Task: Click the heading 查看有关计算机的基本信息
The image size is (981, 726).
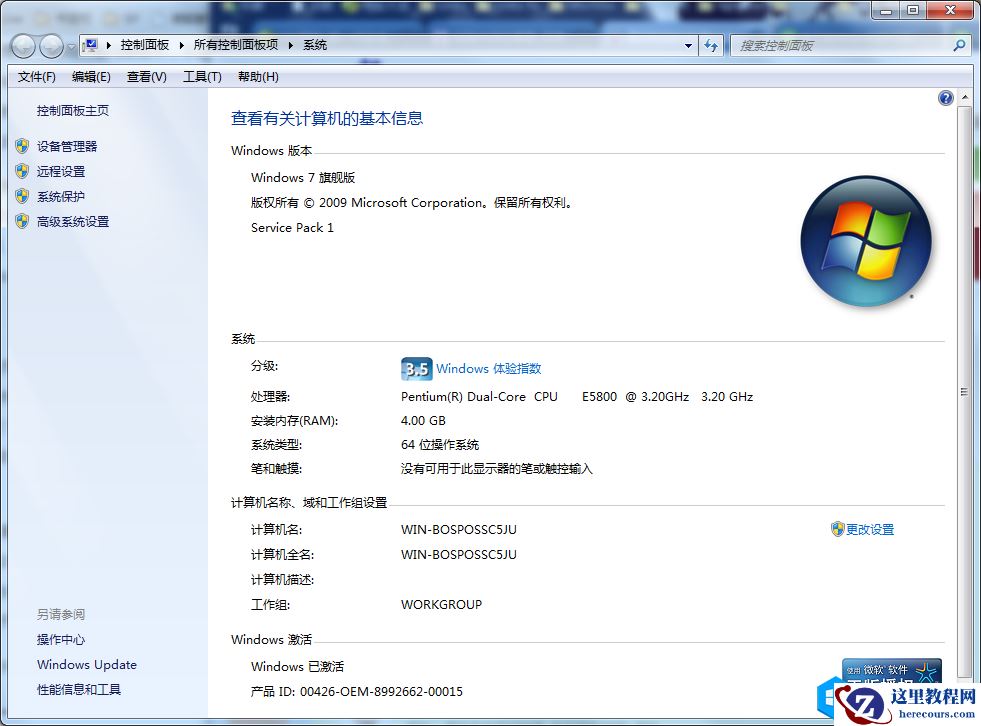Action: 327,118
